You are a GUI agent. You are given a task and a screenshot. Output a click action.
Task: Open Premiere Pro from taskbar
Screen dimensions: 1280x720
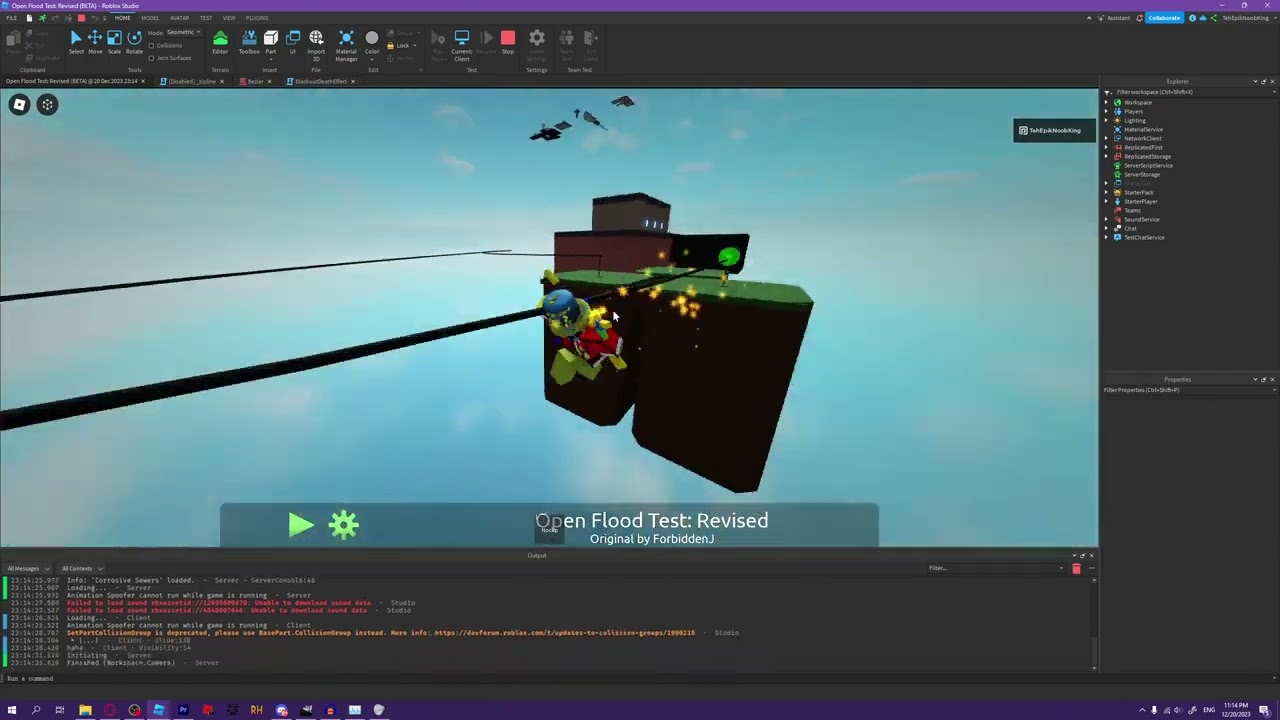[183, 710]
